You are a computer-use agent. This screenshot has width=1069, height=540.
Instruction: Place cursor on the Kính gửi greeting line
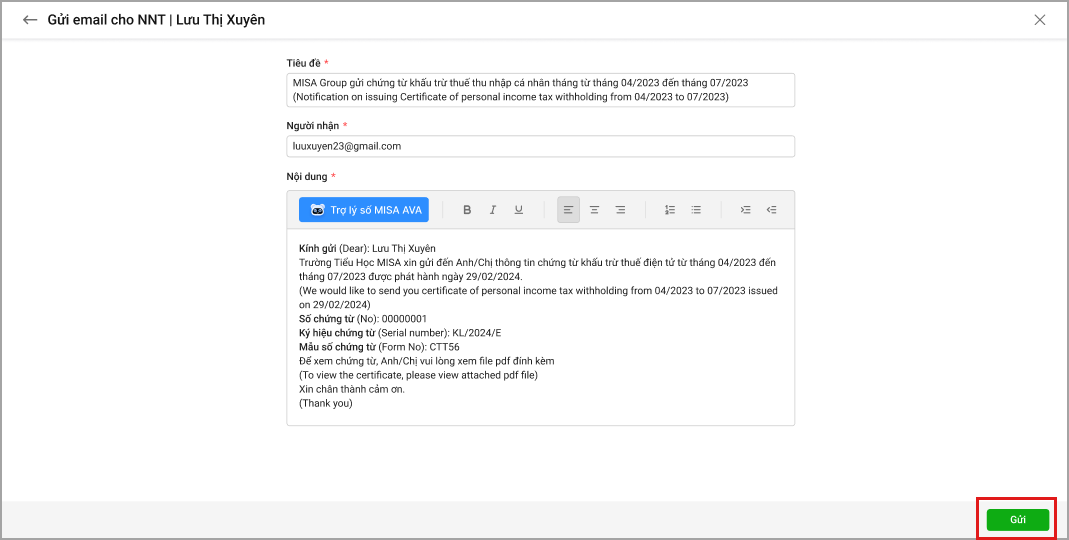[367, 248]
